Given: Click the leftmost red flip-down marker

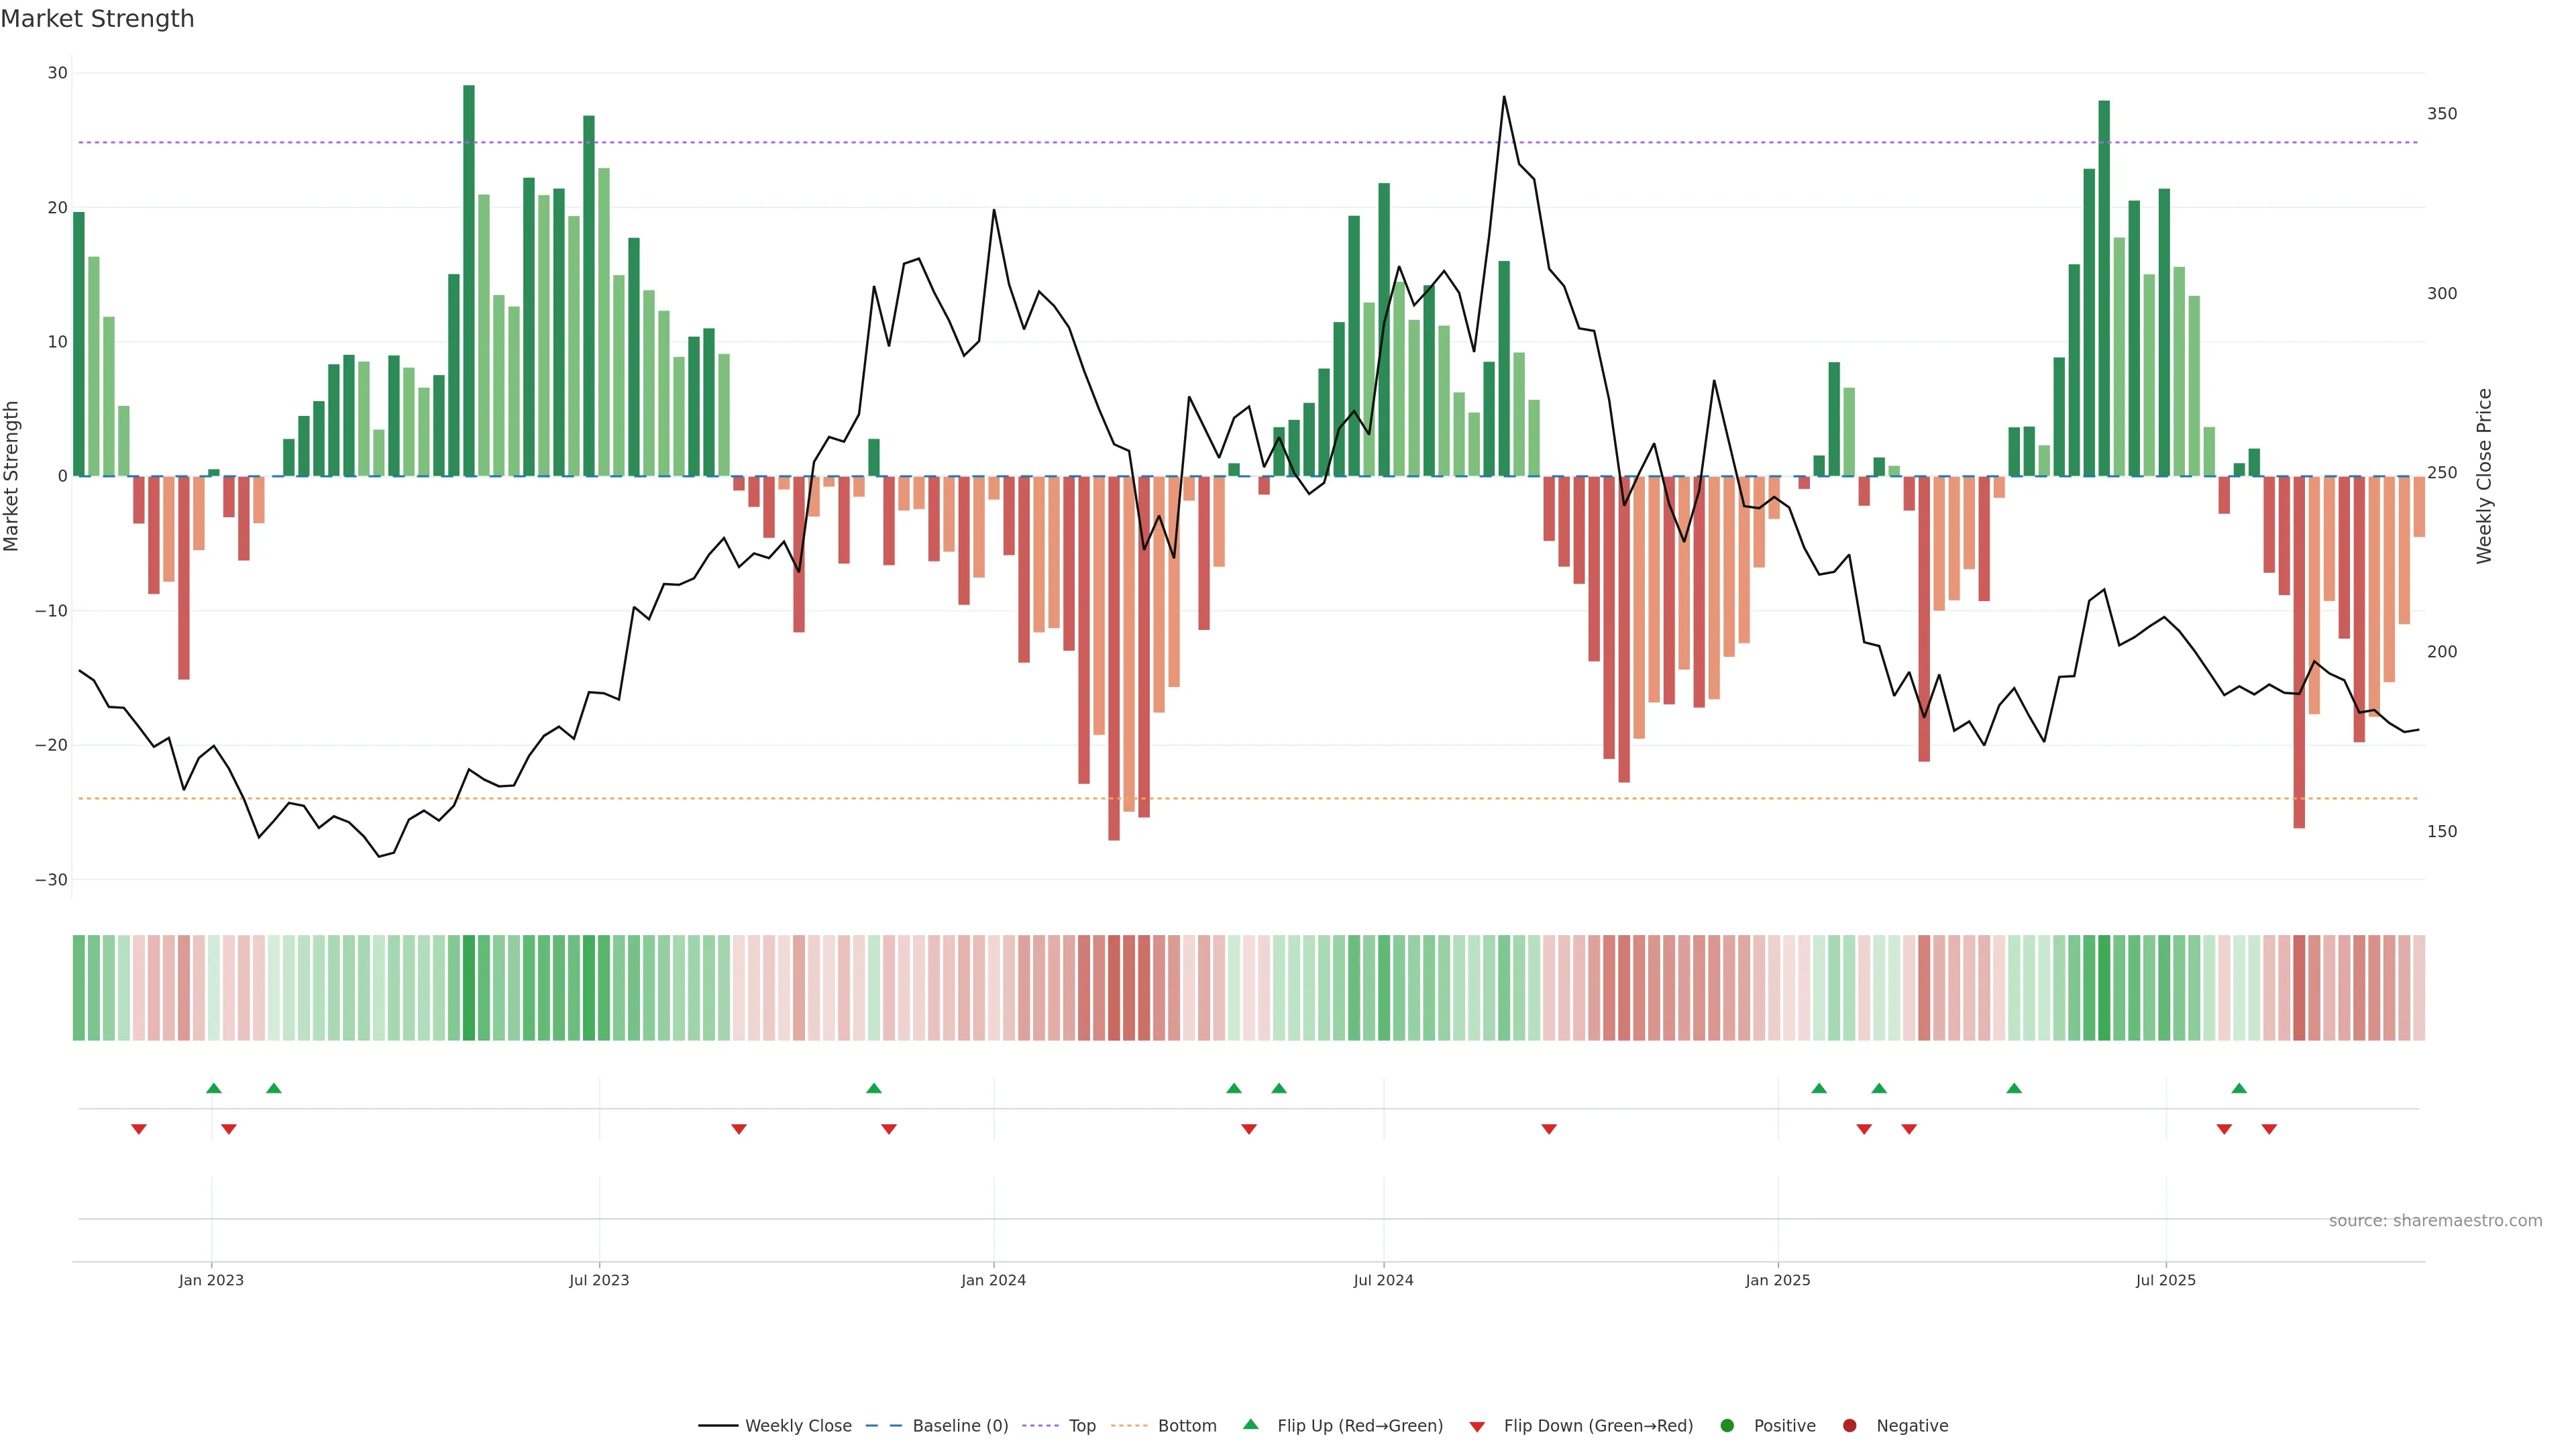Looking at the screenshot, I should [x=139, y=1129].
